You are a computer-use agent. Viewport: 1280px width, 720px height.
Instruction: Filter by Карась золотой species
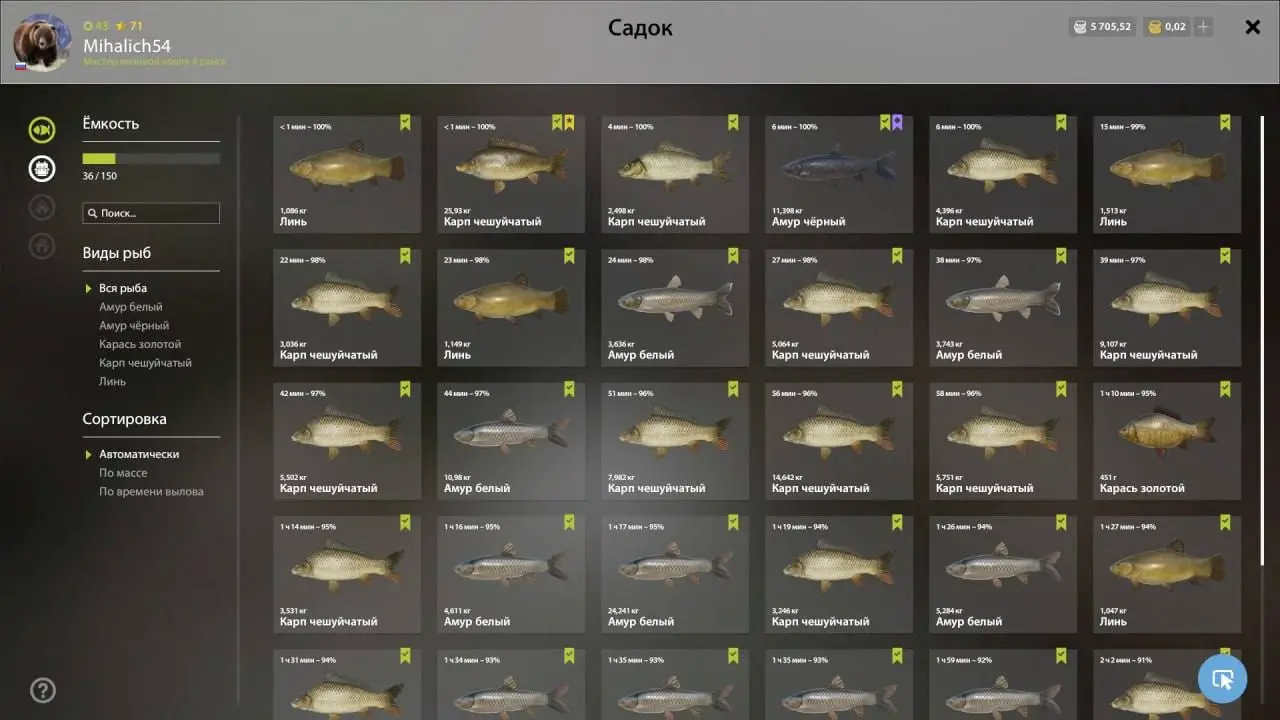[140, 344]
